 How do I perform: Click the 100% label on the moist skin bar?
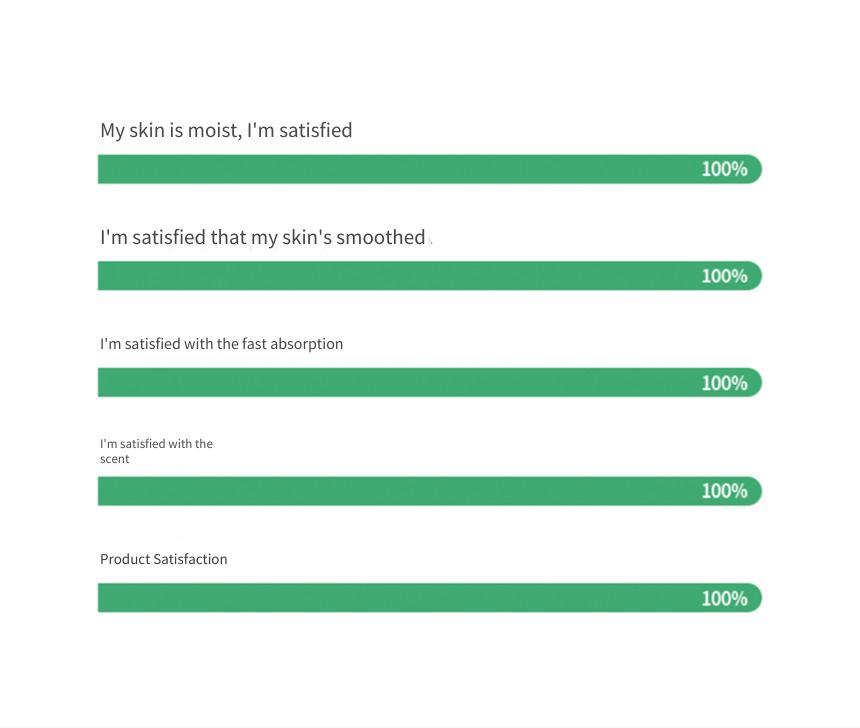click(725, 169)
